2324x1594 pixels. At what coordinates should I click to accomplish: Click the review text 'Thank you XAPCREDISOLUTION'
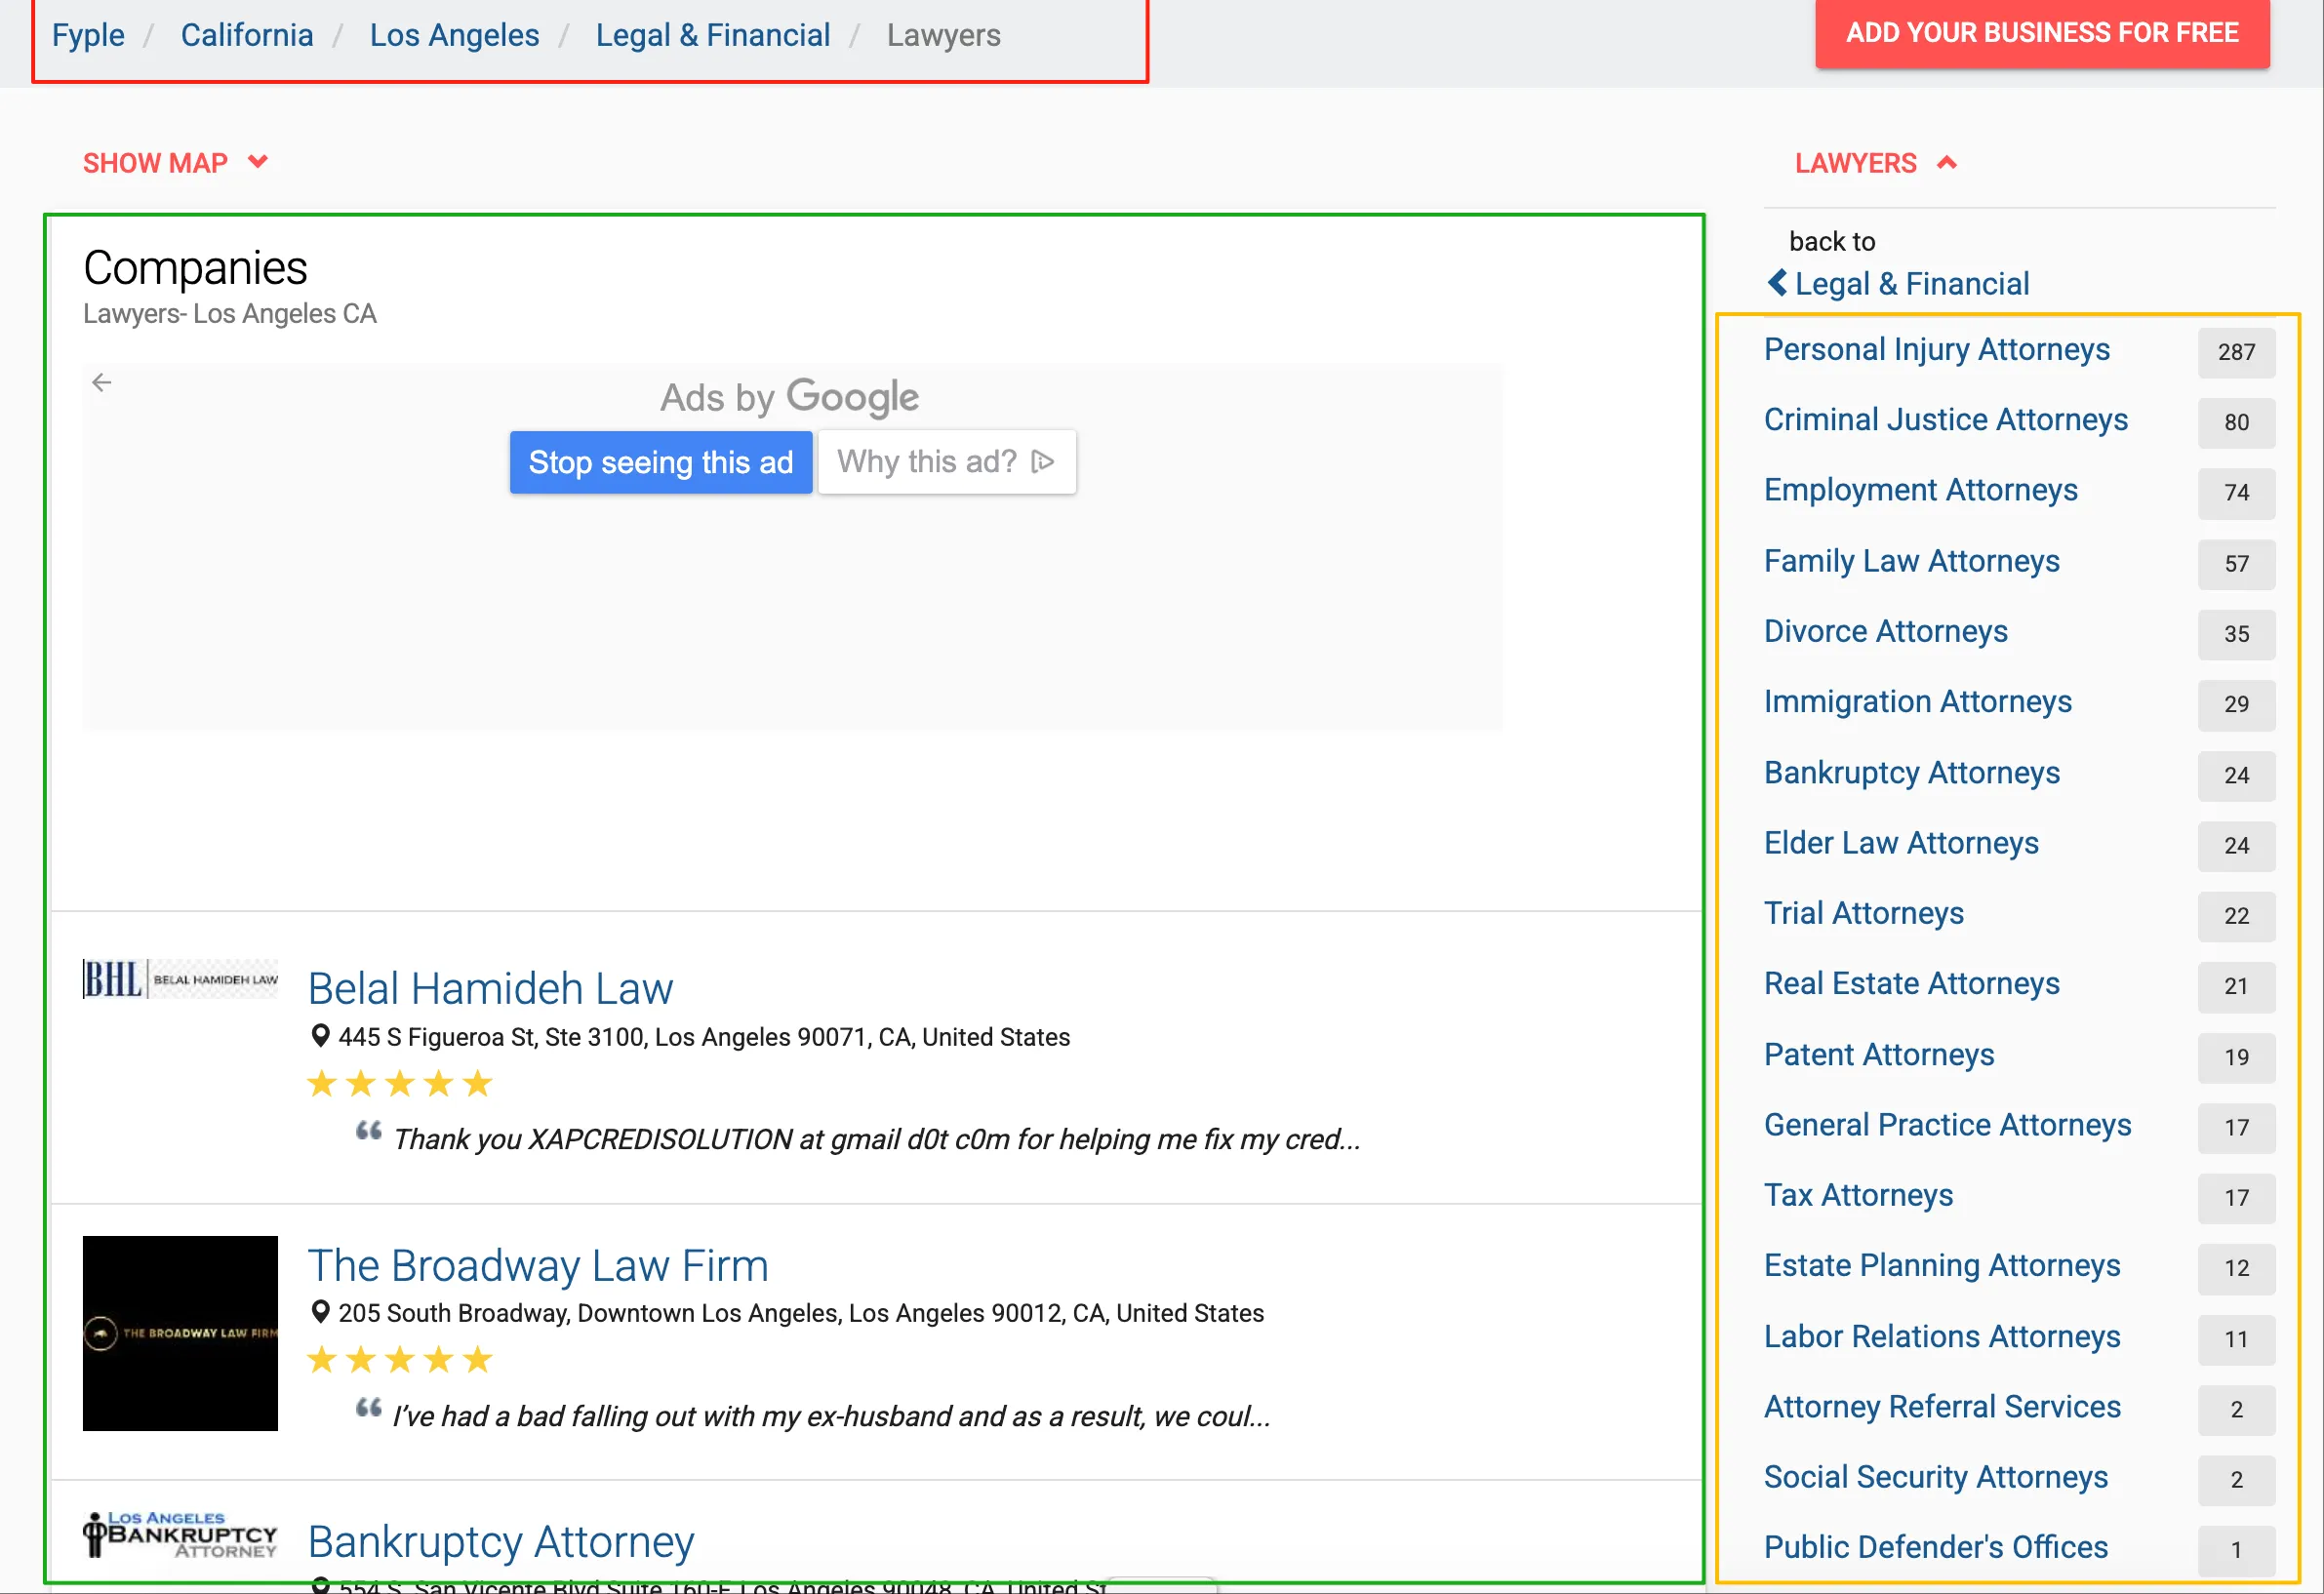pos(876,1139)
